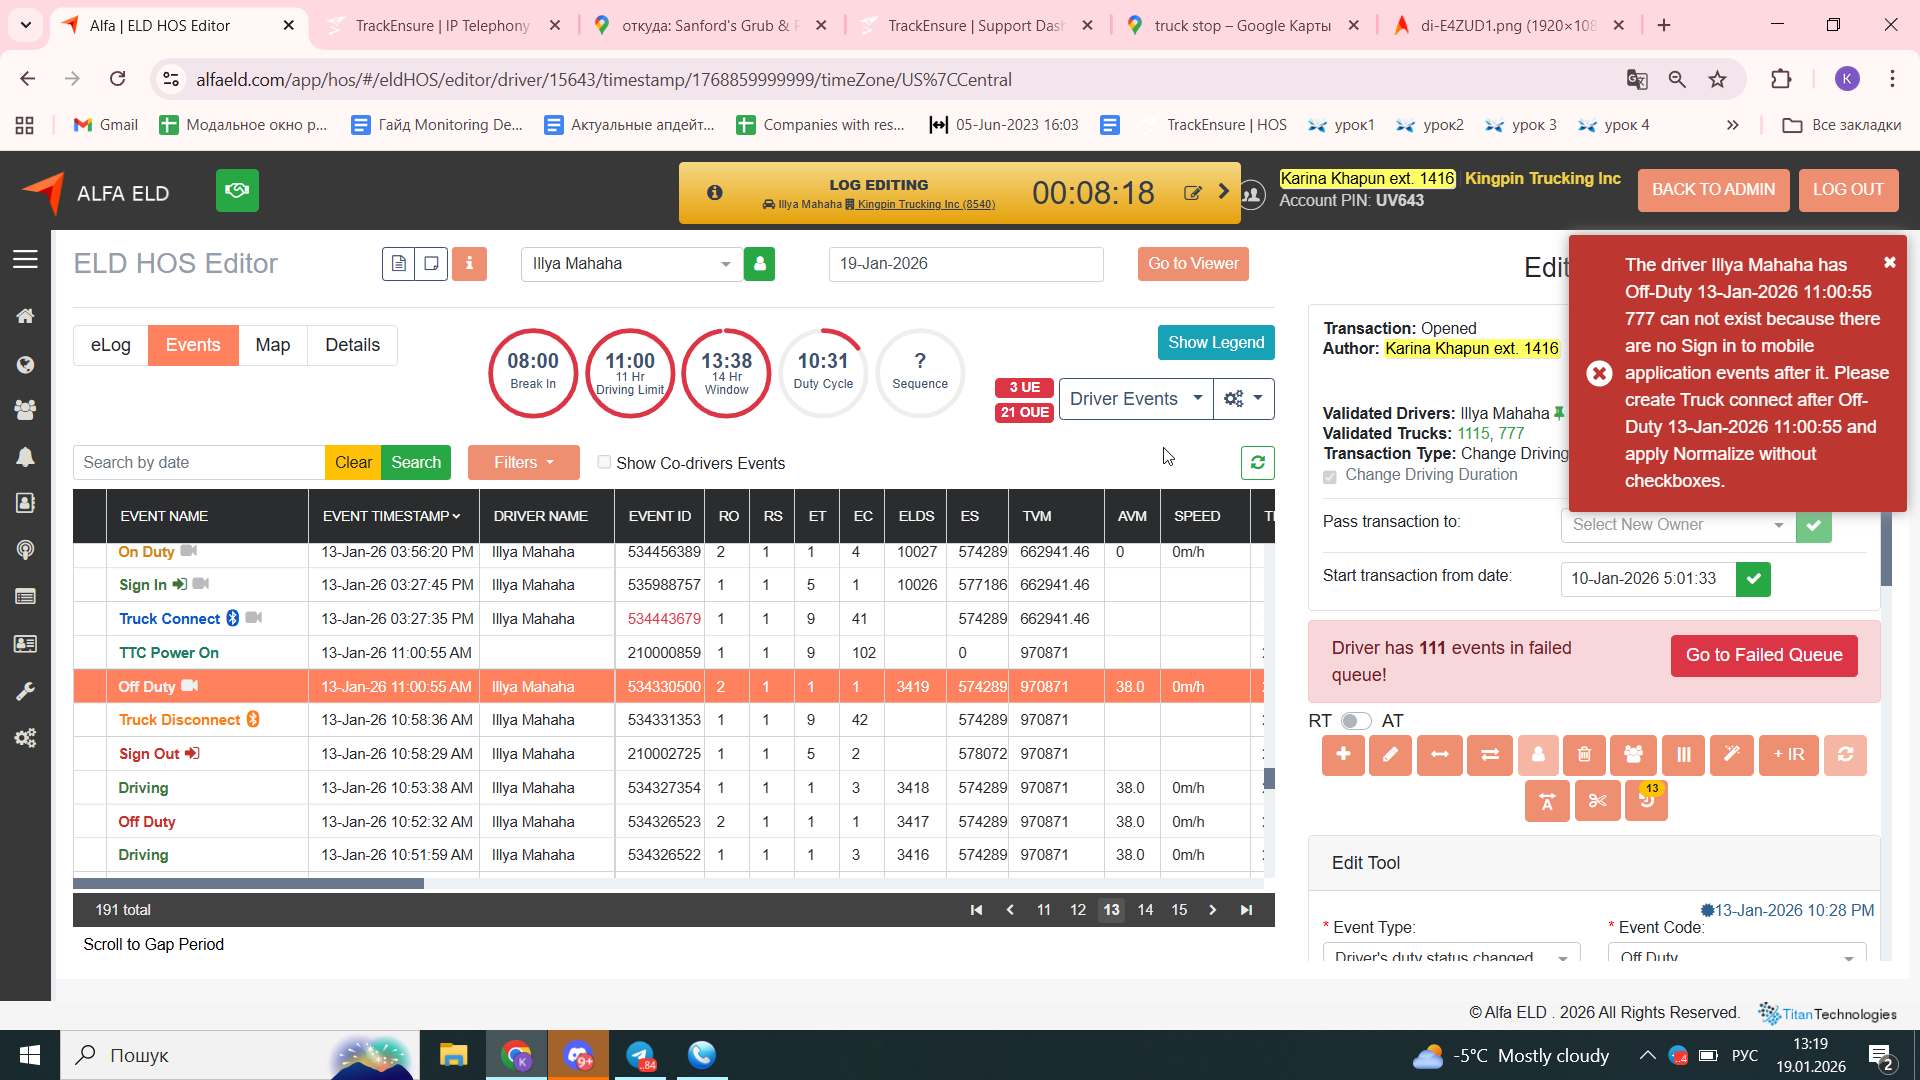This screenshot has width=1920, height=1080.
Task: Click Go to Failed Queue button
Action: point(1763,655)
